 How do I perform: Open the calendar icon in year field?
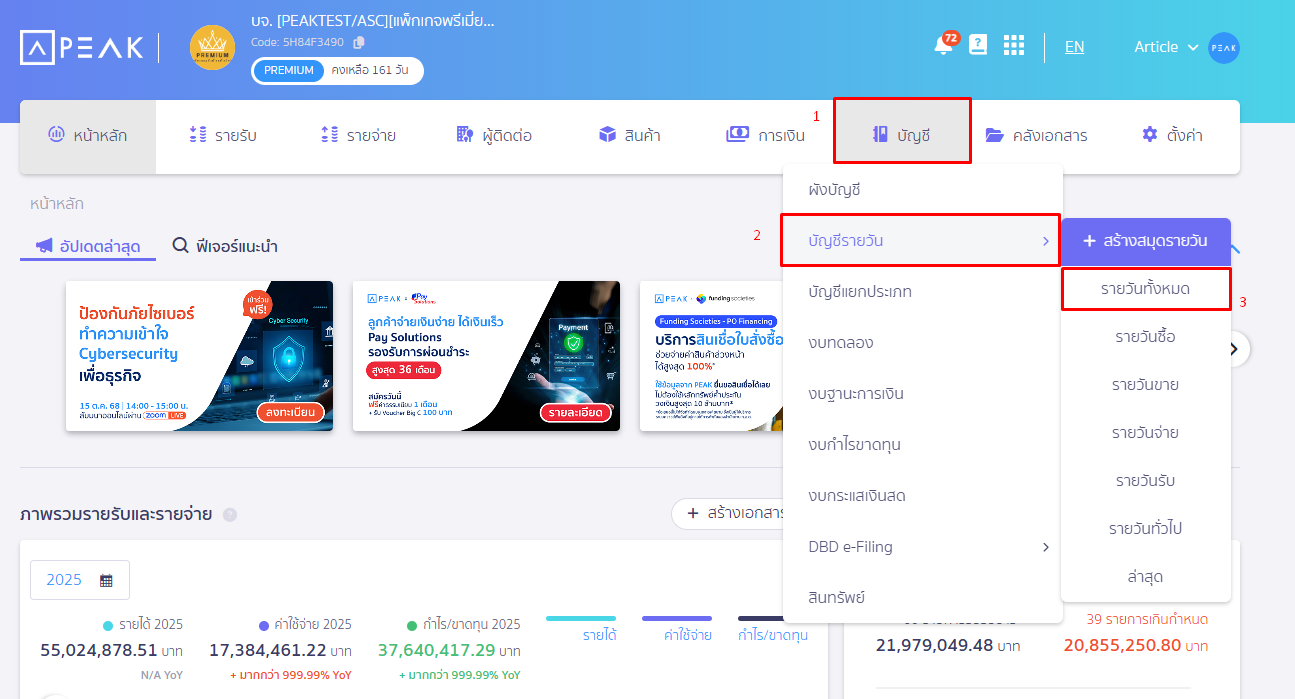(x=106, y=580)
